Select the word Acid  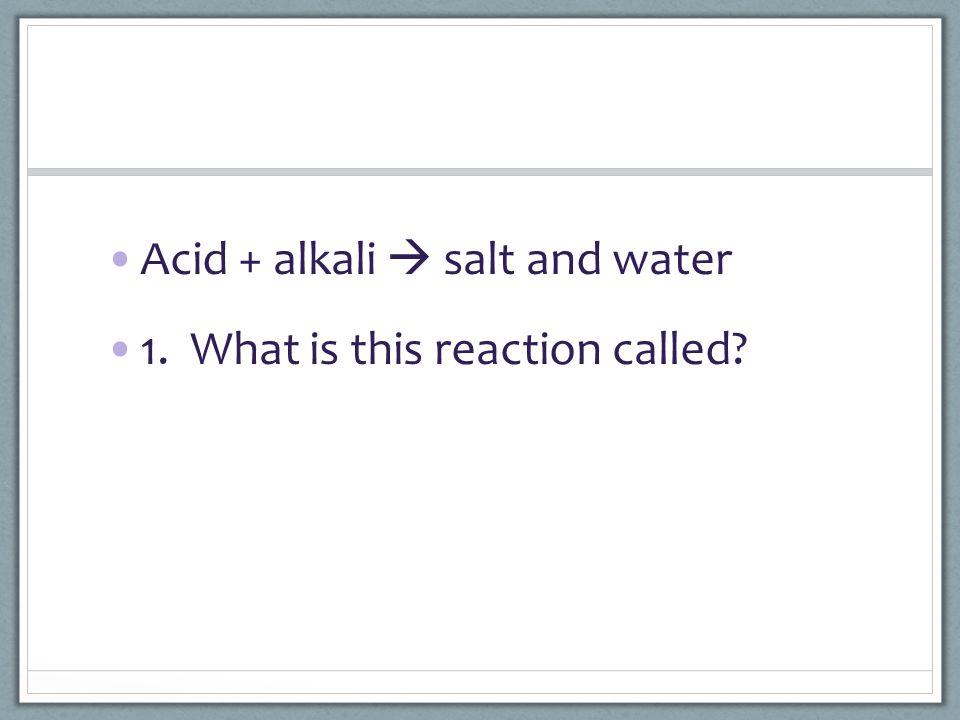pyautogui.click(x=184, y=258)
